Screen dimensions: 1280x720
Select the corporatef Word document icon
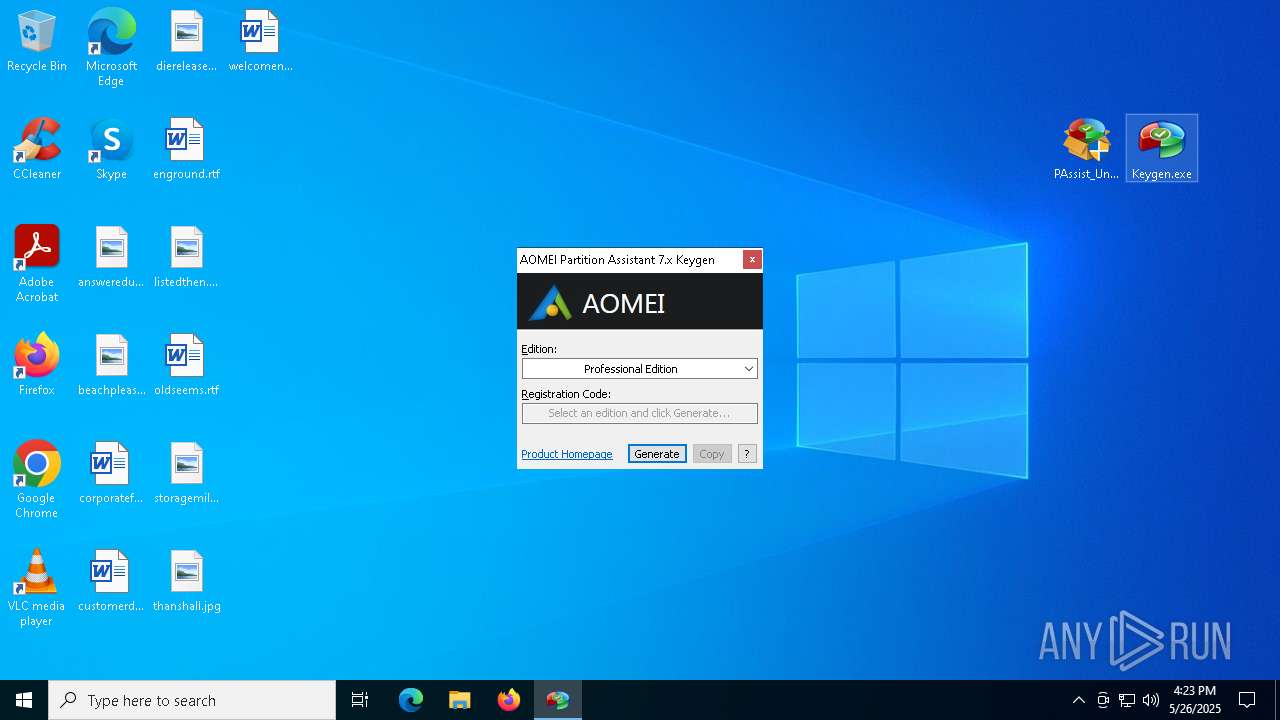[x=111, y=474]
